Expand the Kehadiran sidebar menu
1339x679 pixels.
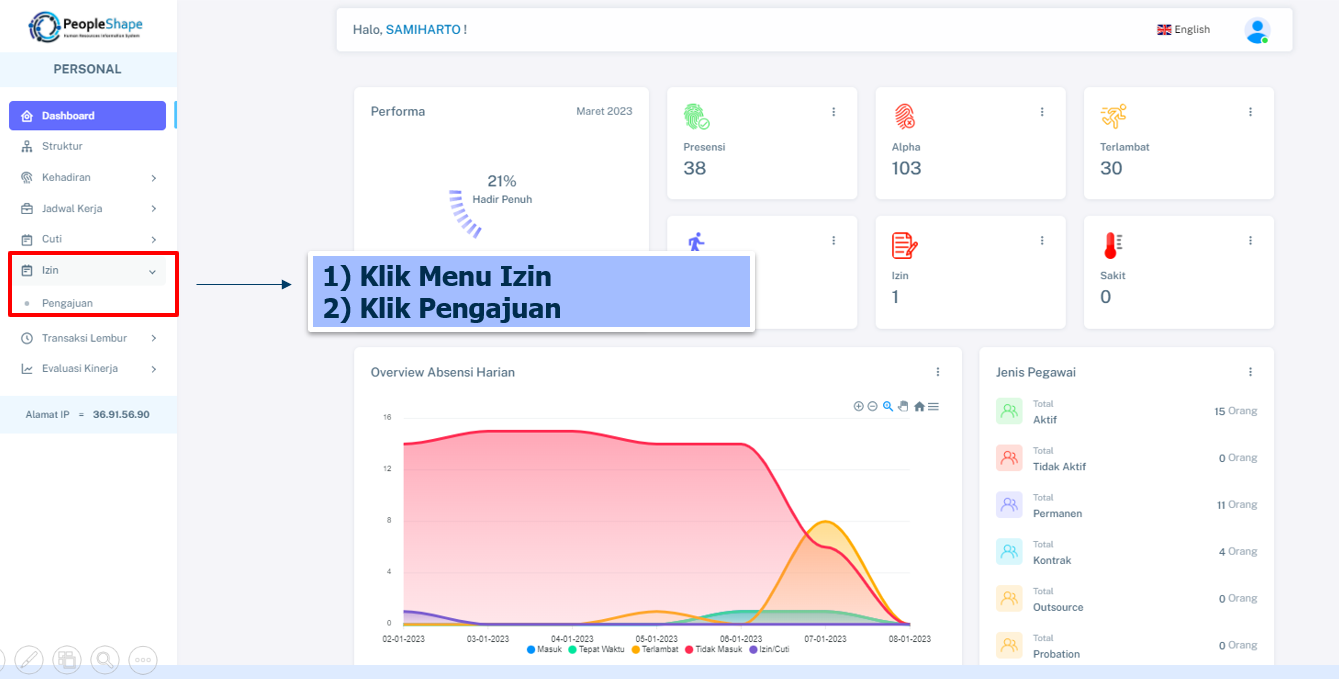click(88, 178)
